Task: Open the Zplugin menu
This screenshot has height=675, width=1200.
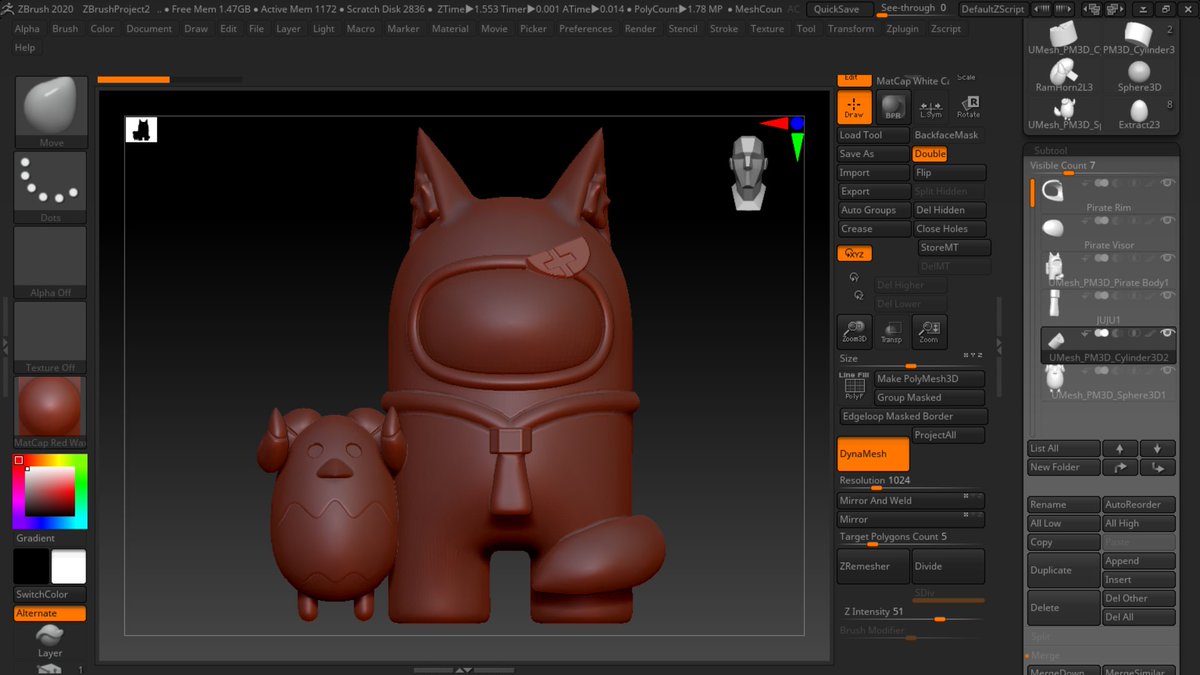Action: point(903,29)
